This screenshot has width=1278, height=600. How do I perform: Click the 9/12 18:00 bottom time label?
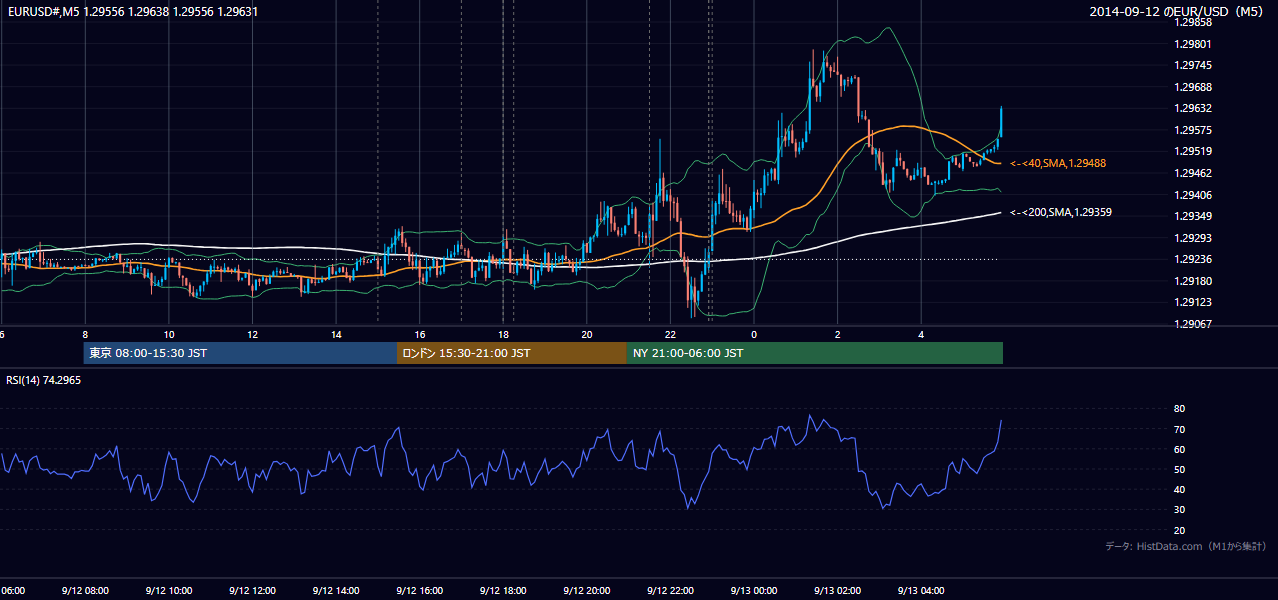(503, 591)
